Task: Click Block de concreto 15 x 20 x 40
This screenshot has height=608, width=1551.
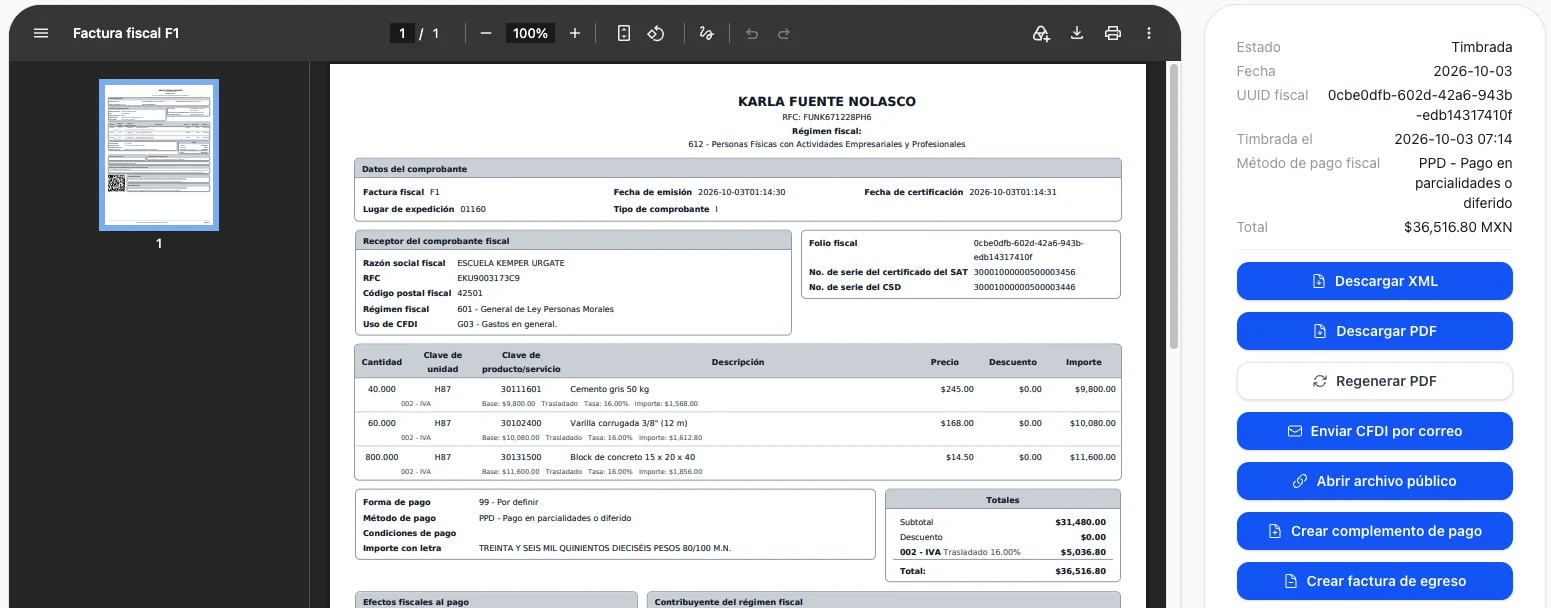Action: pos(632,457)
